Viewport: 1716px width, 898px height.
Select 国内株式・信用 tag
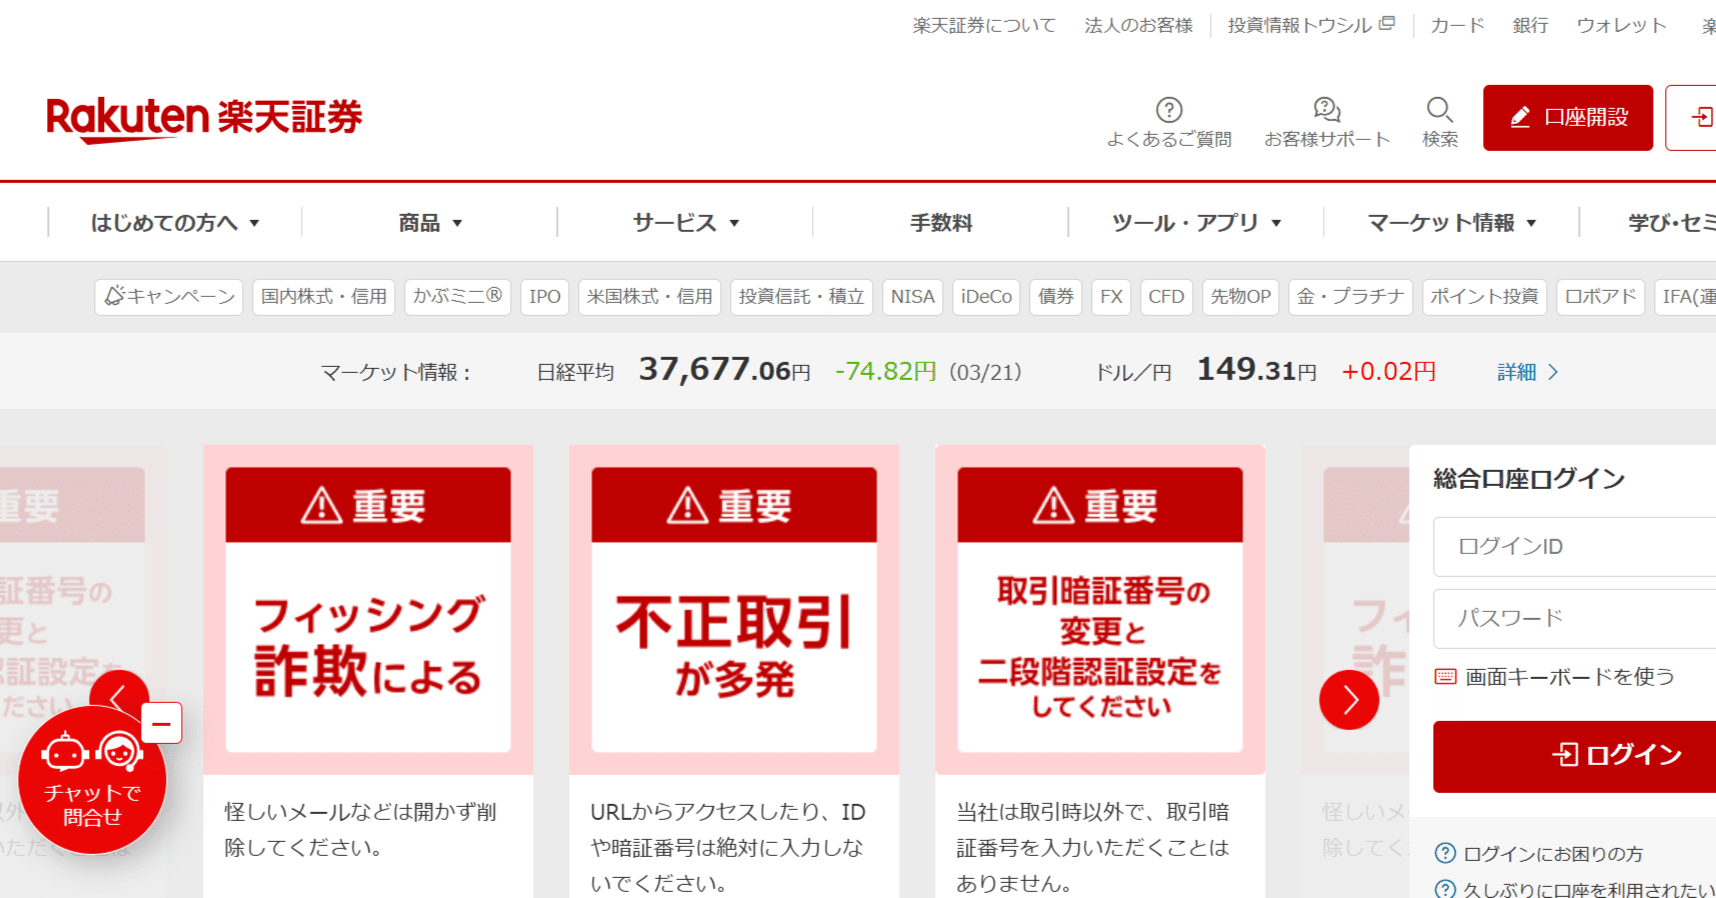324,297
